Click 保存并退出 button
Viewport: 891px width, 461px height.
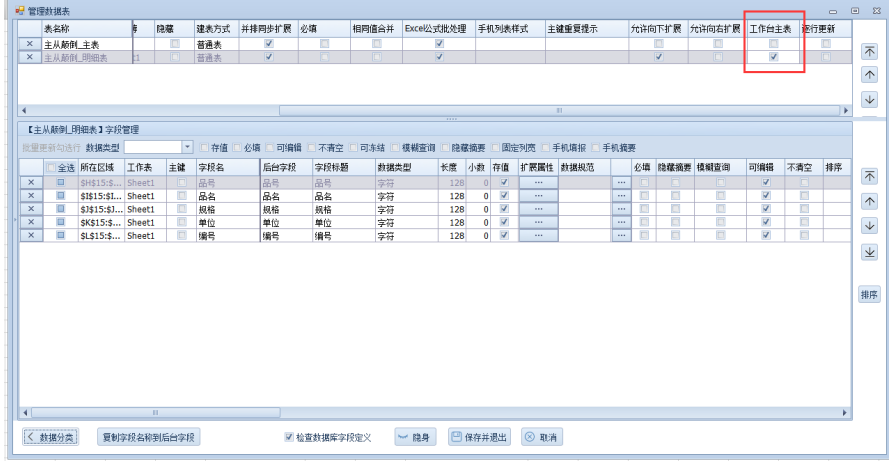coord(478,438)
